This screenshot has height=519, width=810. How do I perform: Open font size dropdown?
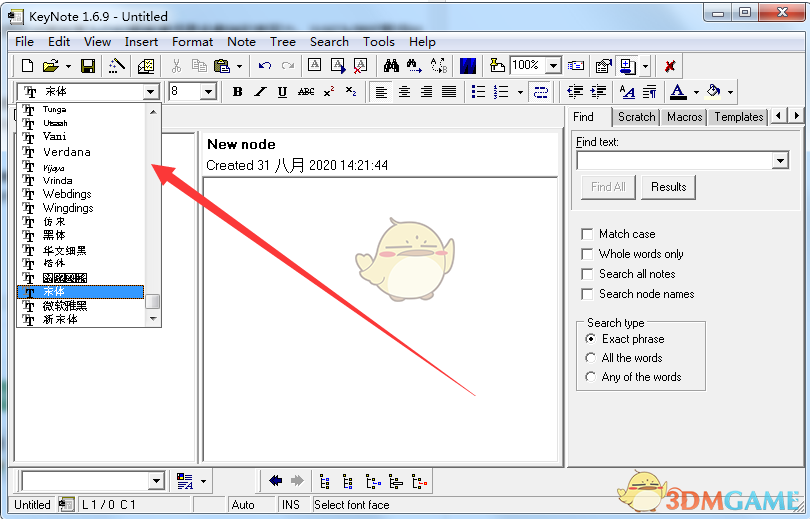[x=208, y=92]
